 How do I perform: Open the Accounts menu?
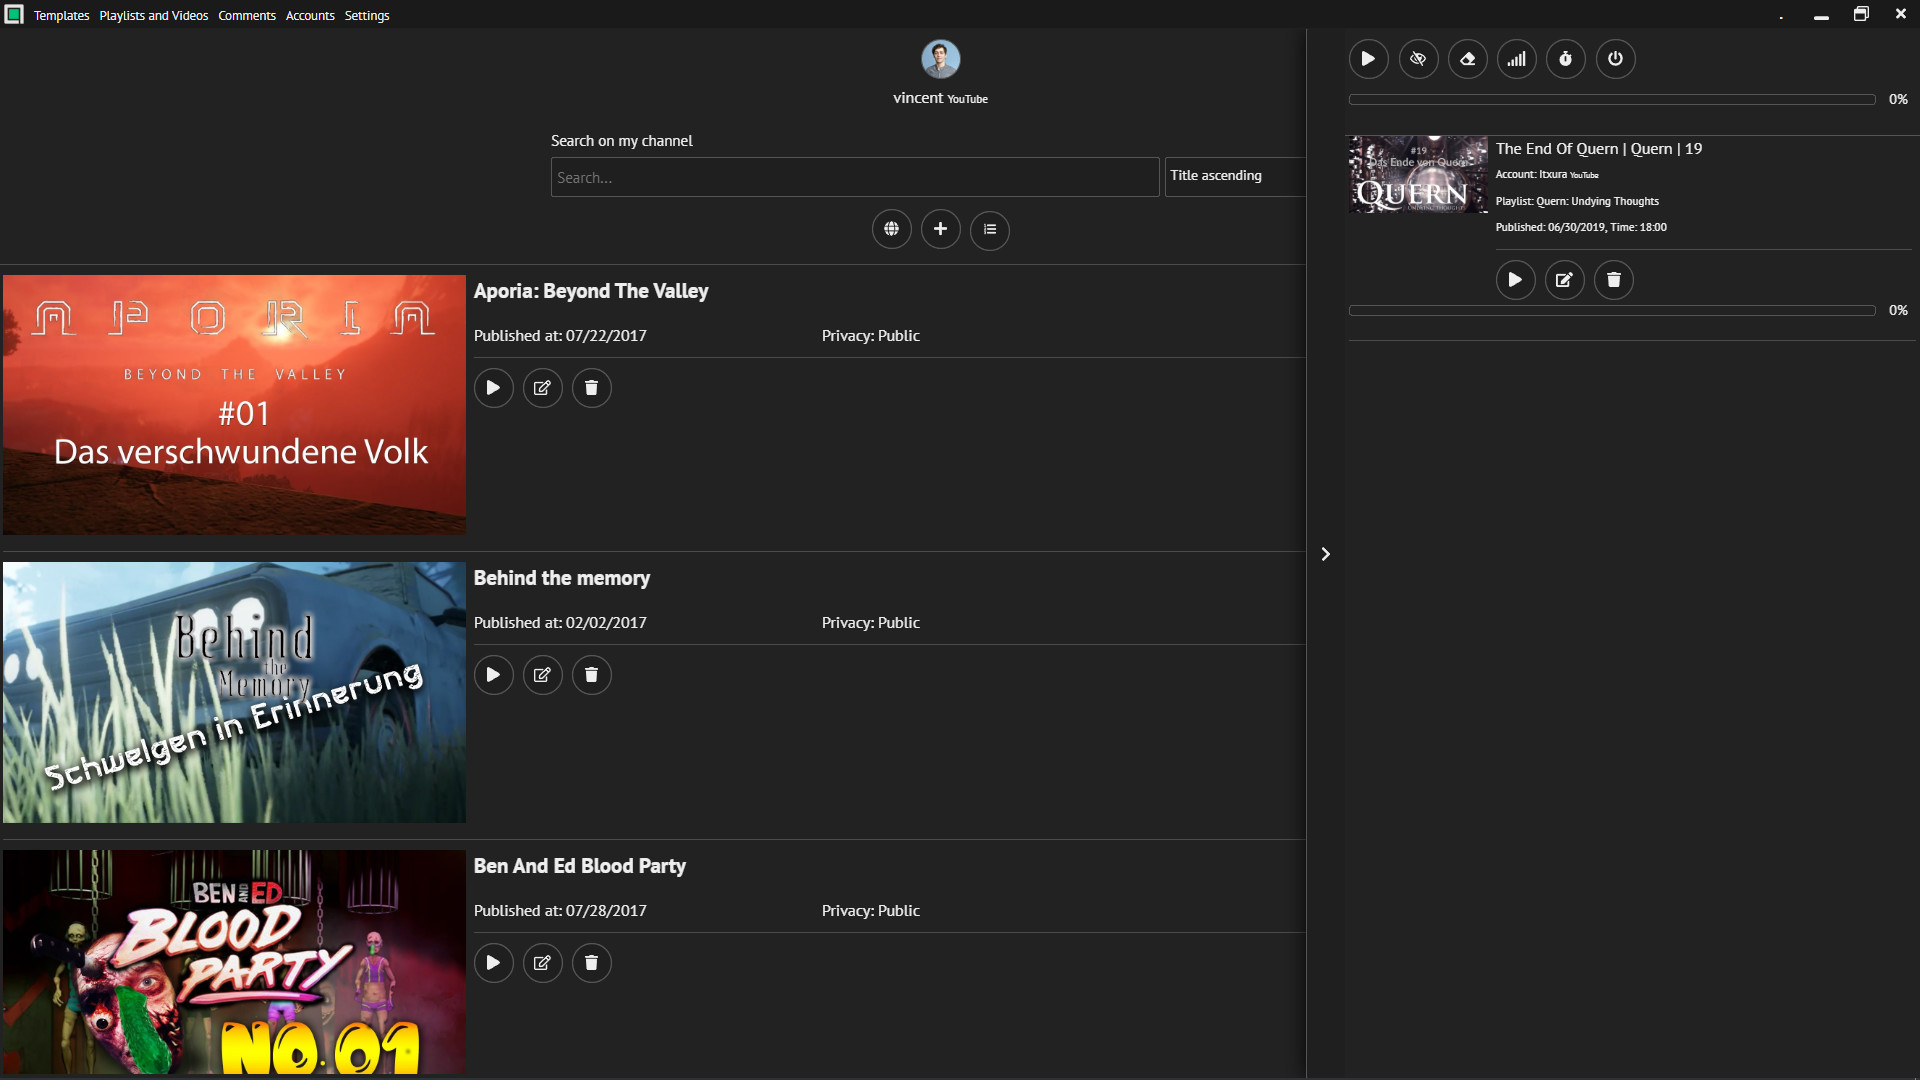tap(310, 15)
